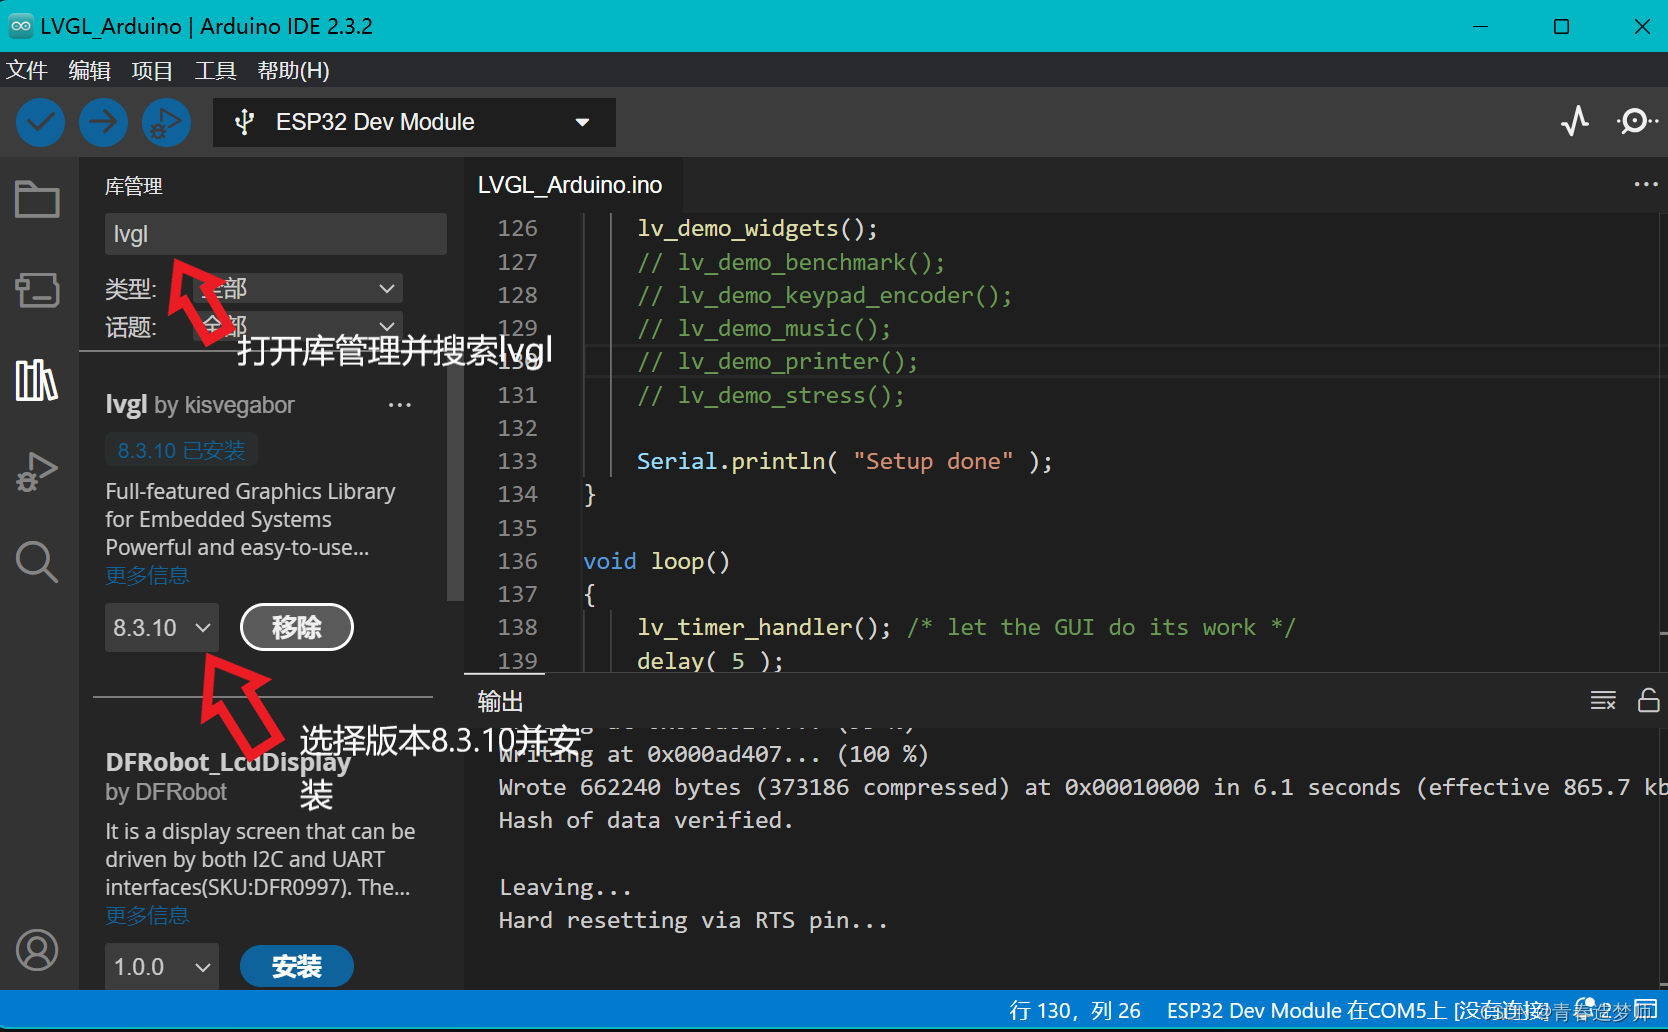Open the 工具 menu
The width and height of the screenshot is (1668, 1032).
pos(214,70)
